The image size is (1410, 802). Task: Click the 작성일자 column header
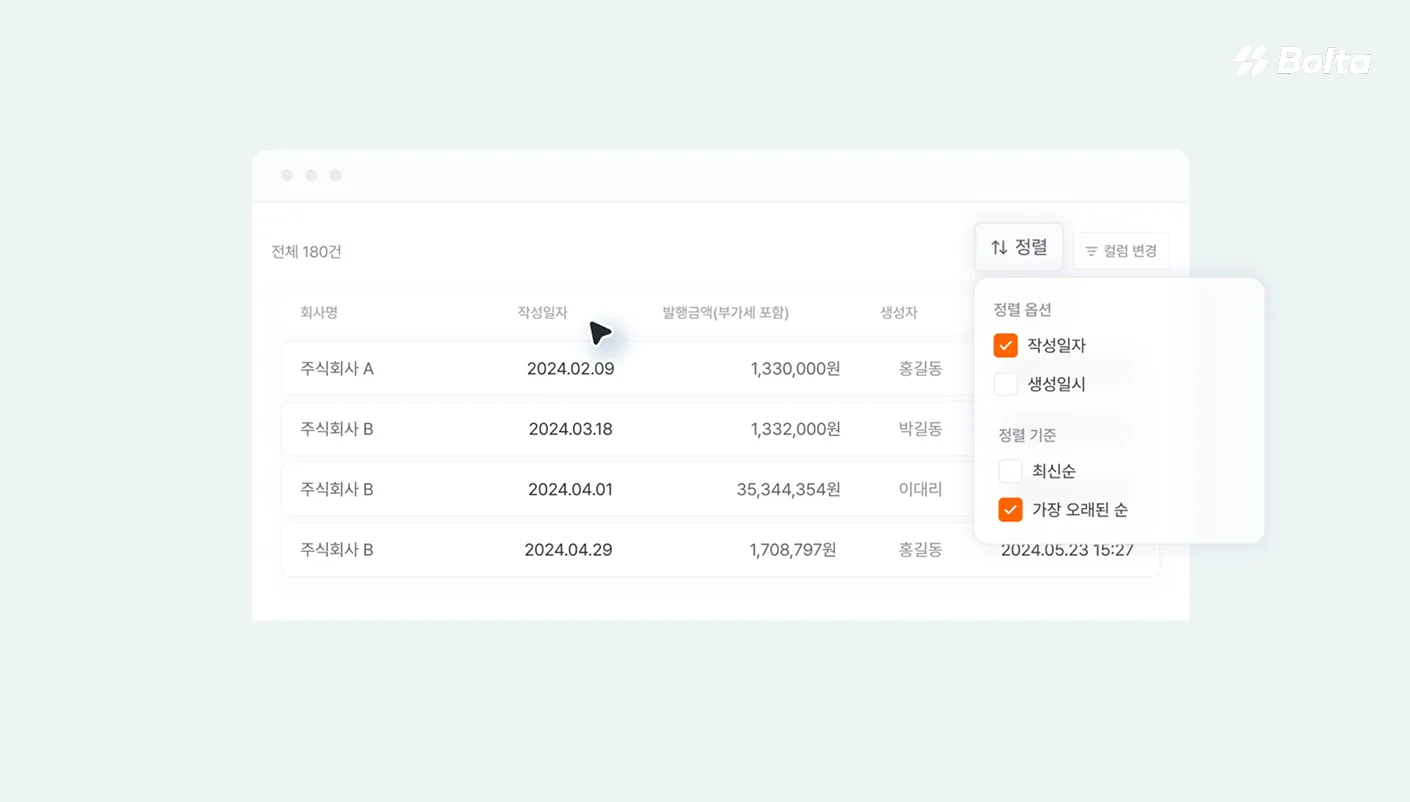tap(541, 312)
